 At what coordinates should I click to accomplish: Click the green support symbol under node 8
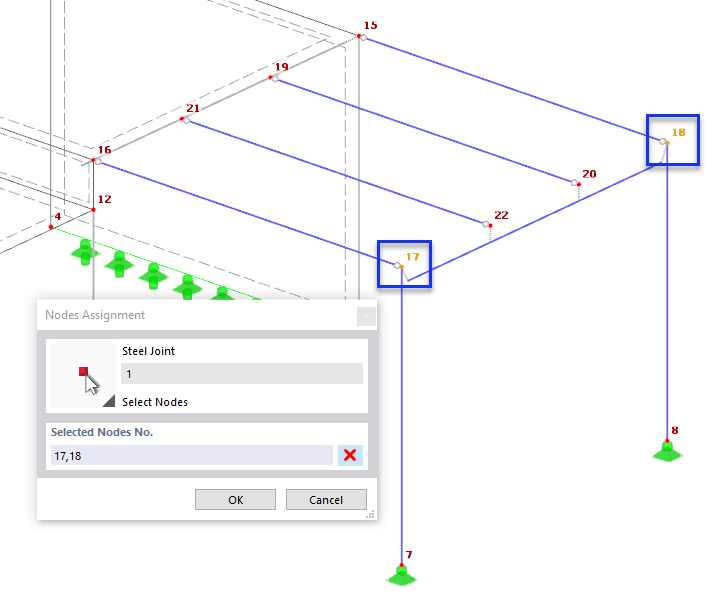[667, 451]
